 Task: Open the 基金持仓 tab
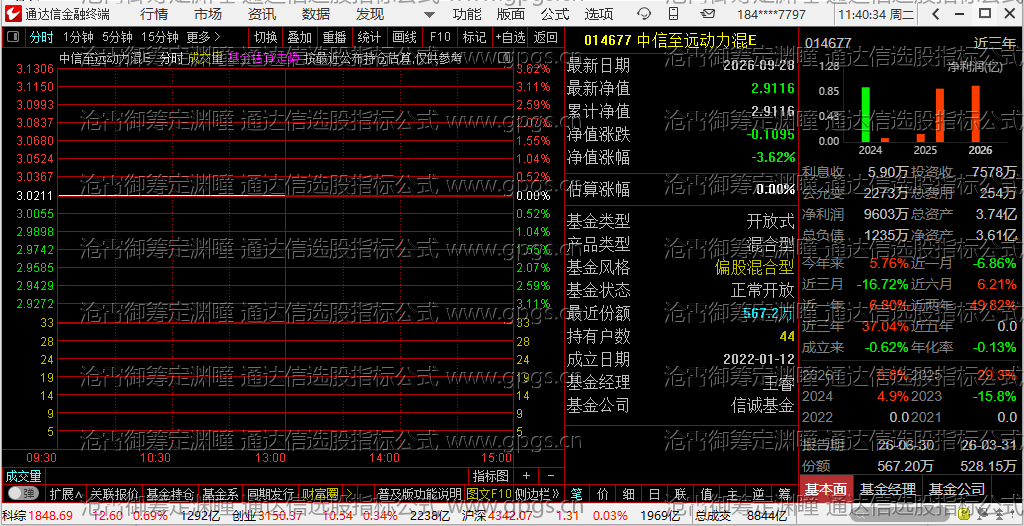170,493
